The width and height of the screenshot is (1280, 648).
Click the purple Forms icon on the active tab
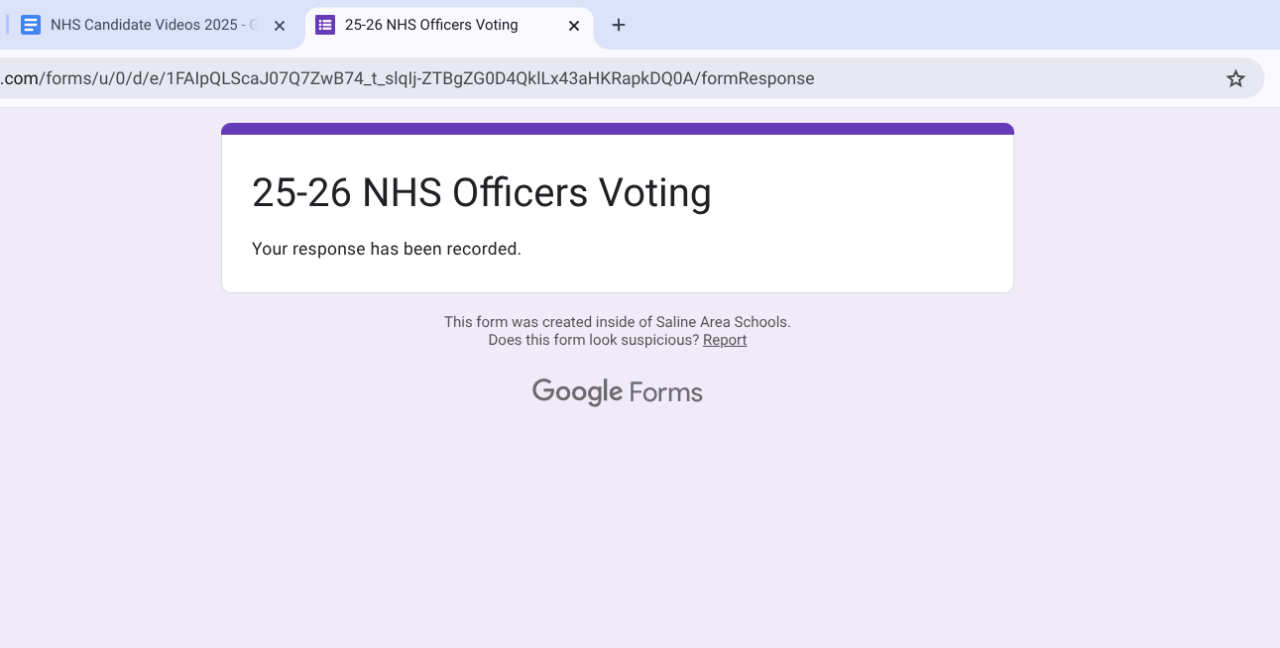pos(325,25)
